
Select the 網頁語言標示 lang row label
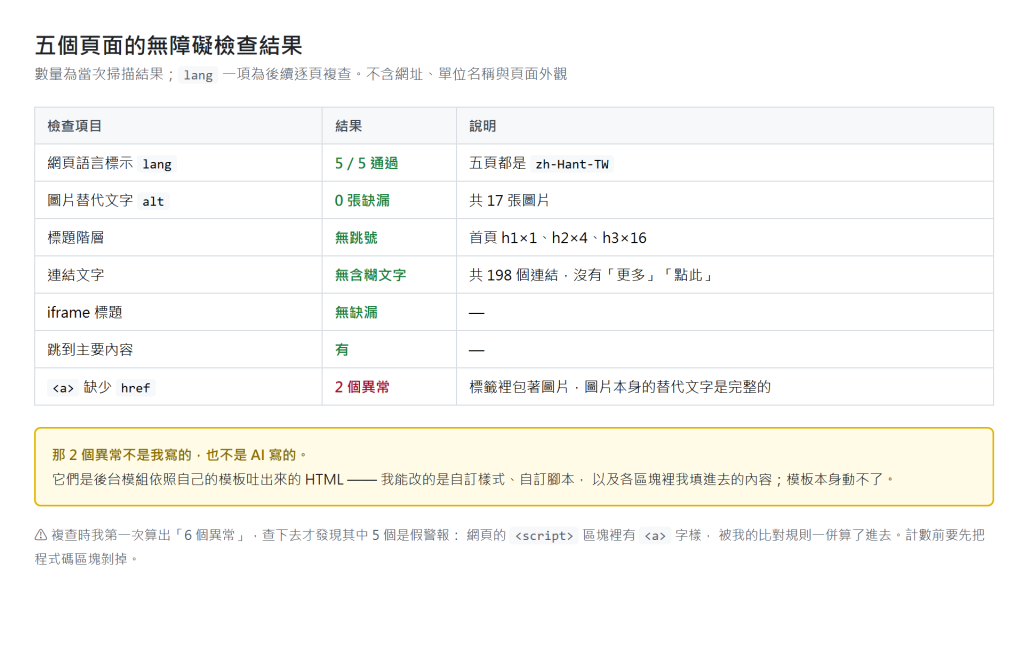coord(111,163)
